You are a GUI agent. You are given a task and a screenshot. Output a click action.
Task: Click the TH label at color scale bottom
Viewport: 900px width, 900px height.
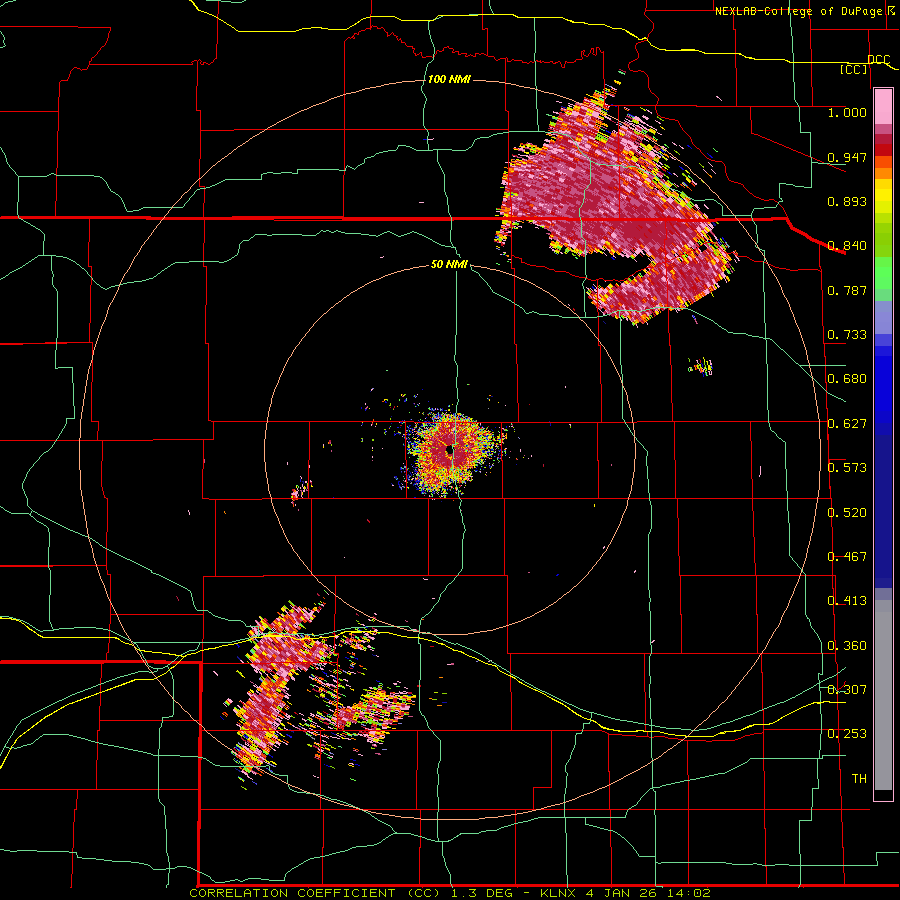point(859,779)
